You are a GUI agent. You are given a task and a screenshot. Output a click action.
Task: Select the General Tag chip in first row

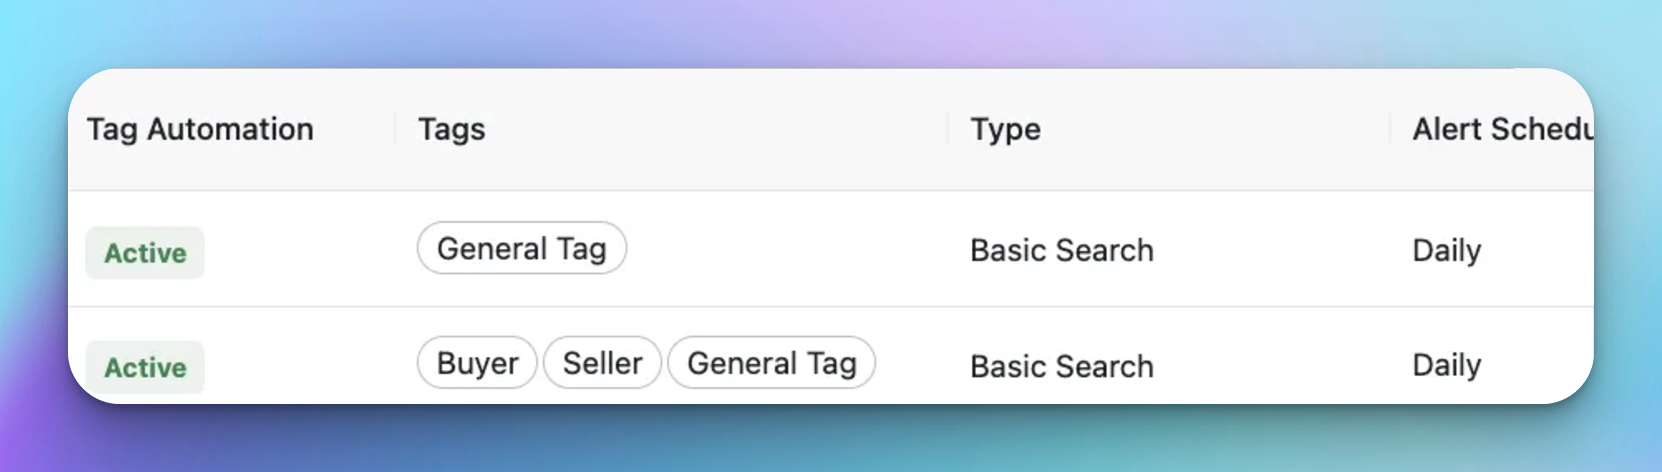522,248
